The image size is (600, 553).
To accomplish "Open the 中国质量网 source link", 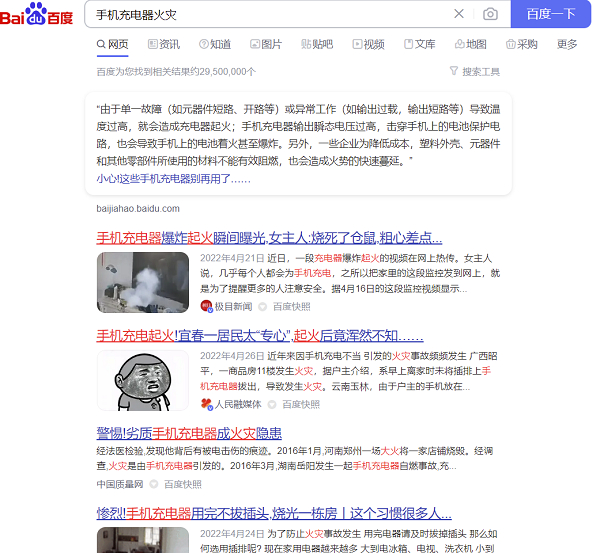I will (x=120, y=484).
